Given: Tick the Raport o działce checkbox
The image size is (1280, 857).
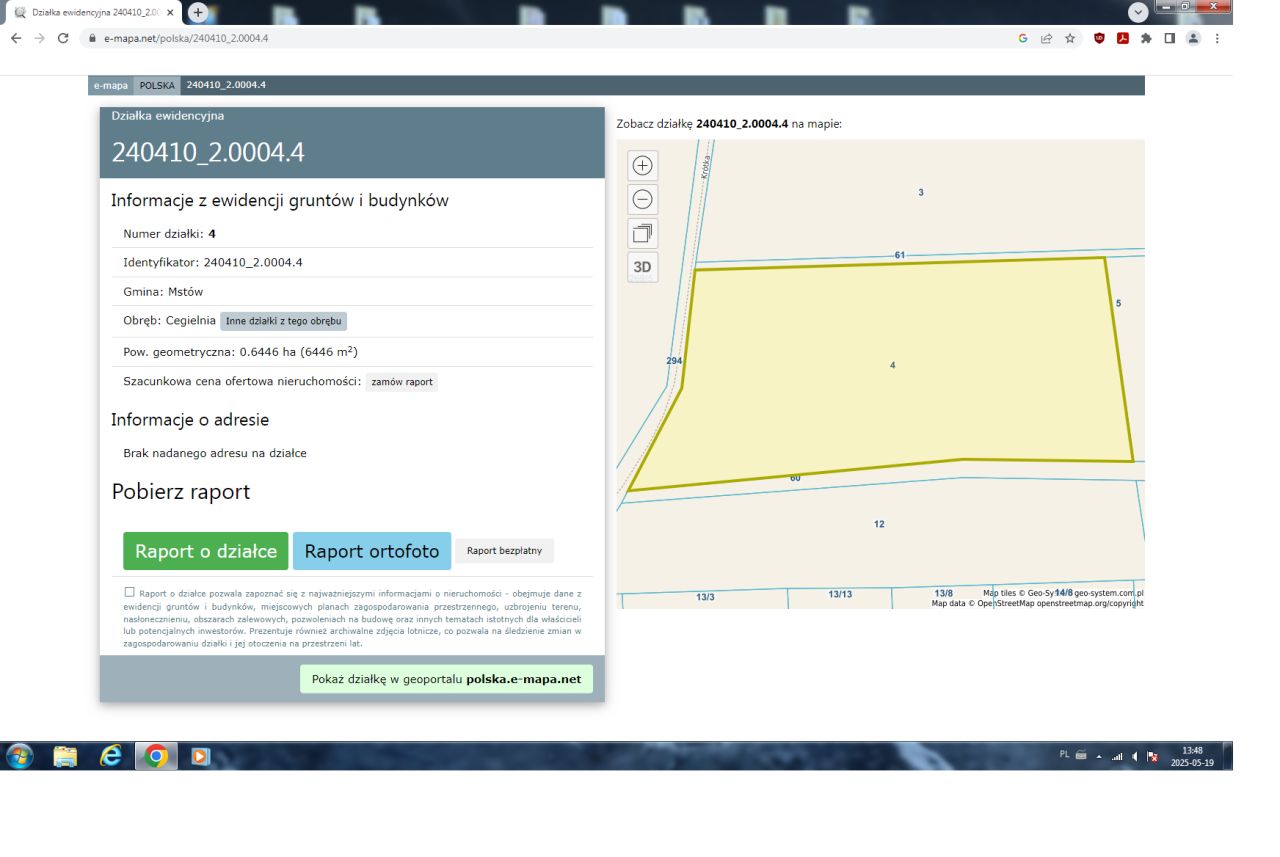Looking at the screenshot, I should pyautogui.click(x=130, y=592).
